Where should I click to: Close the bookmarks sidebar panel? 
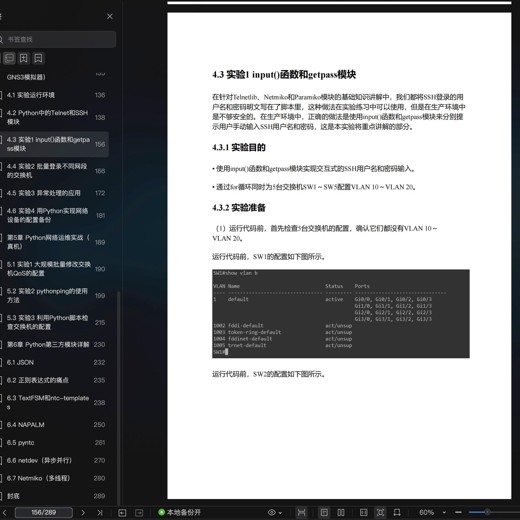point(110,16)
